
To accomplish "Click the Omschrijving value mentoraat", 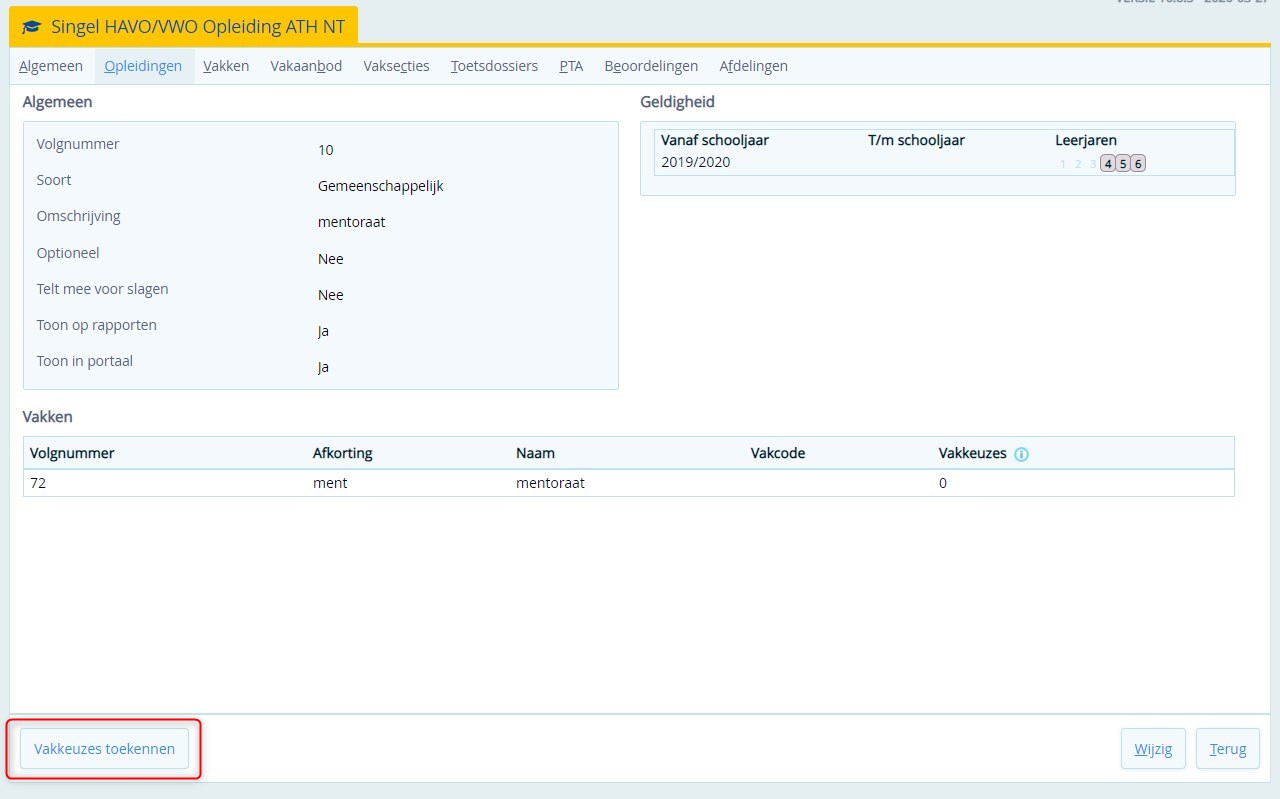I will point(351,222).
